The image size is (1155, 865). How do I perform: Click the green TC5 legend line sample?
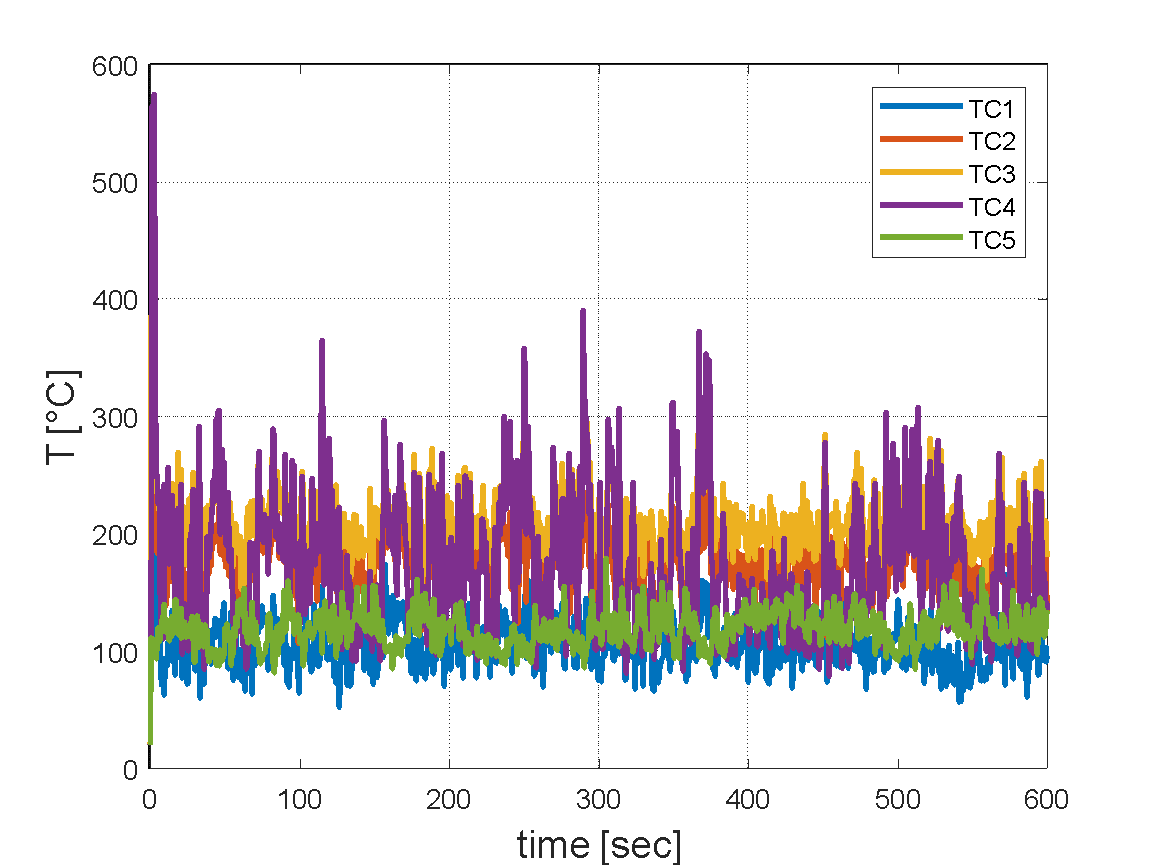(x=921, y=237)
